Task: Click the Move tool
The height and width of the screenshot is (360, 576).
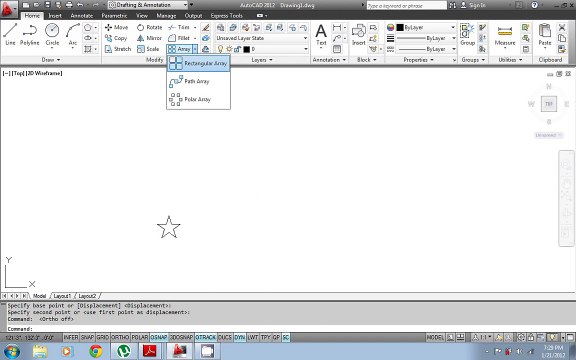Action: click(116, 27)
